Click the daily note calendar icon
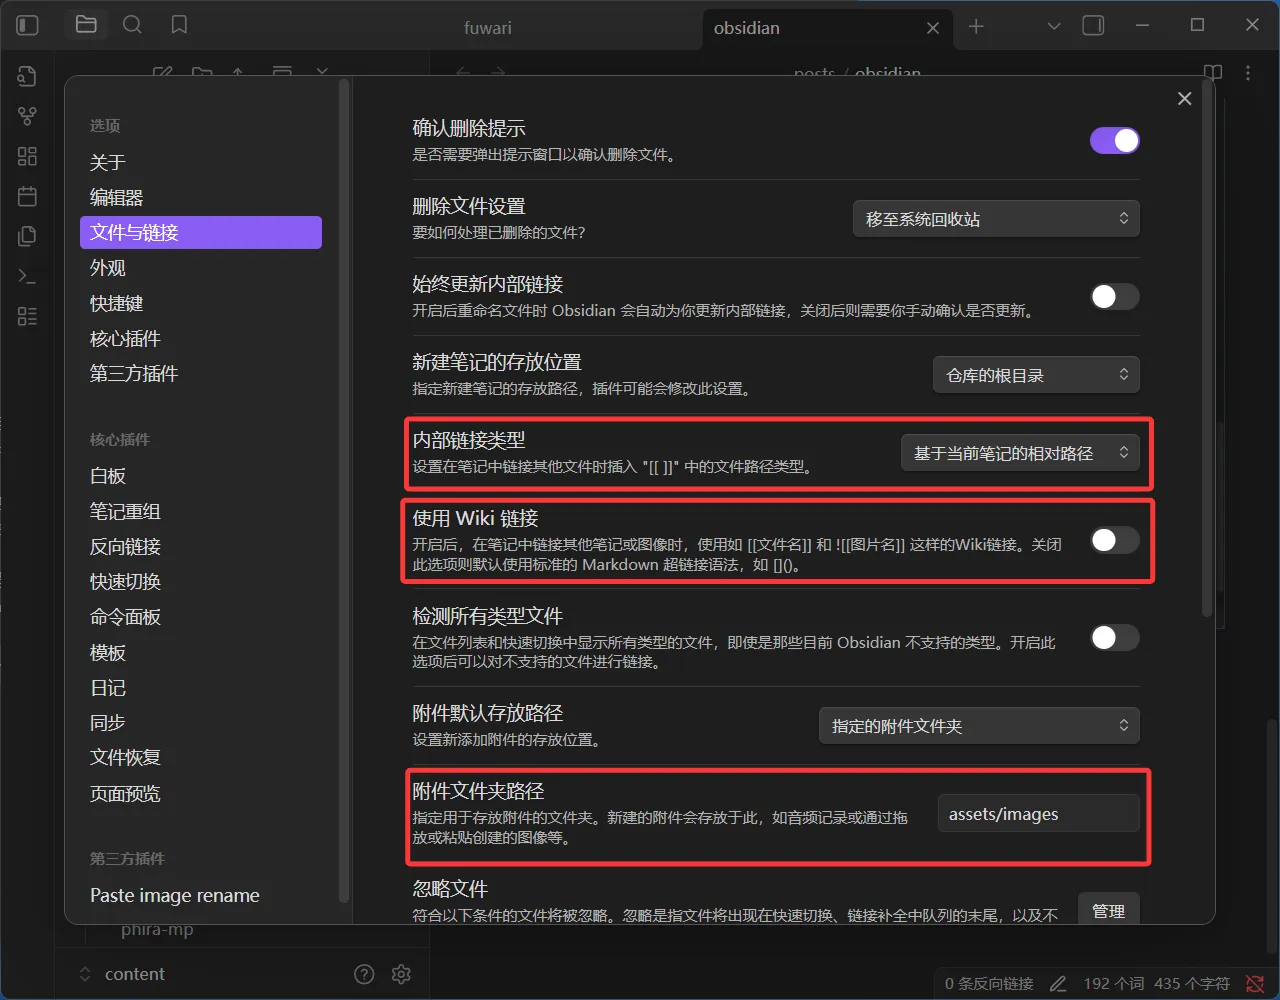Viewport: 1280px width, 1000px height. [27, 196]
